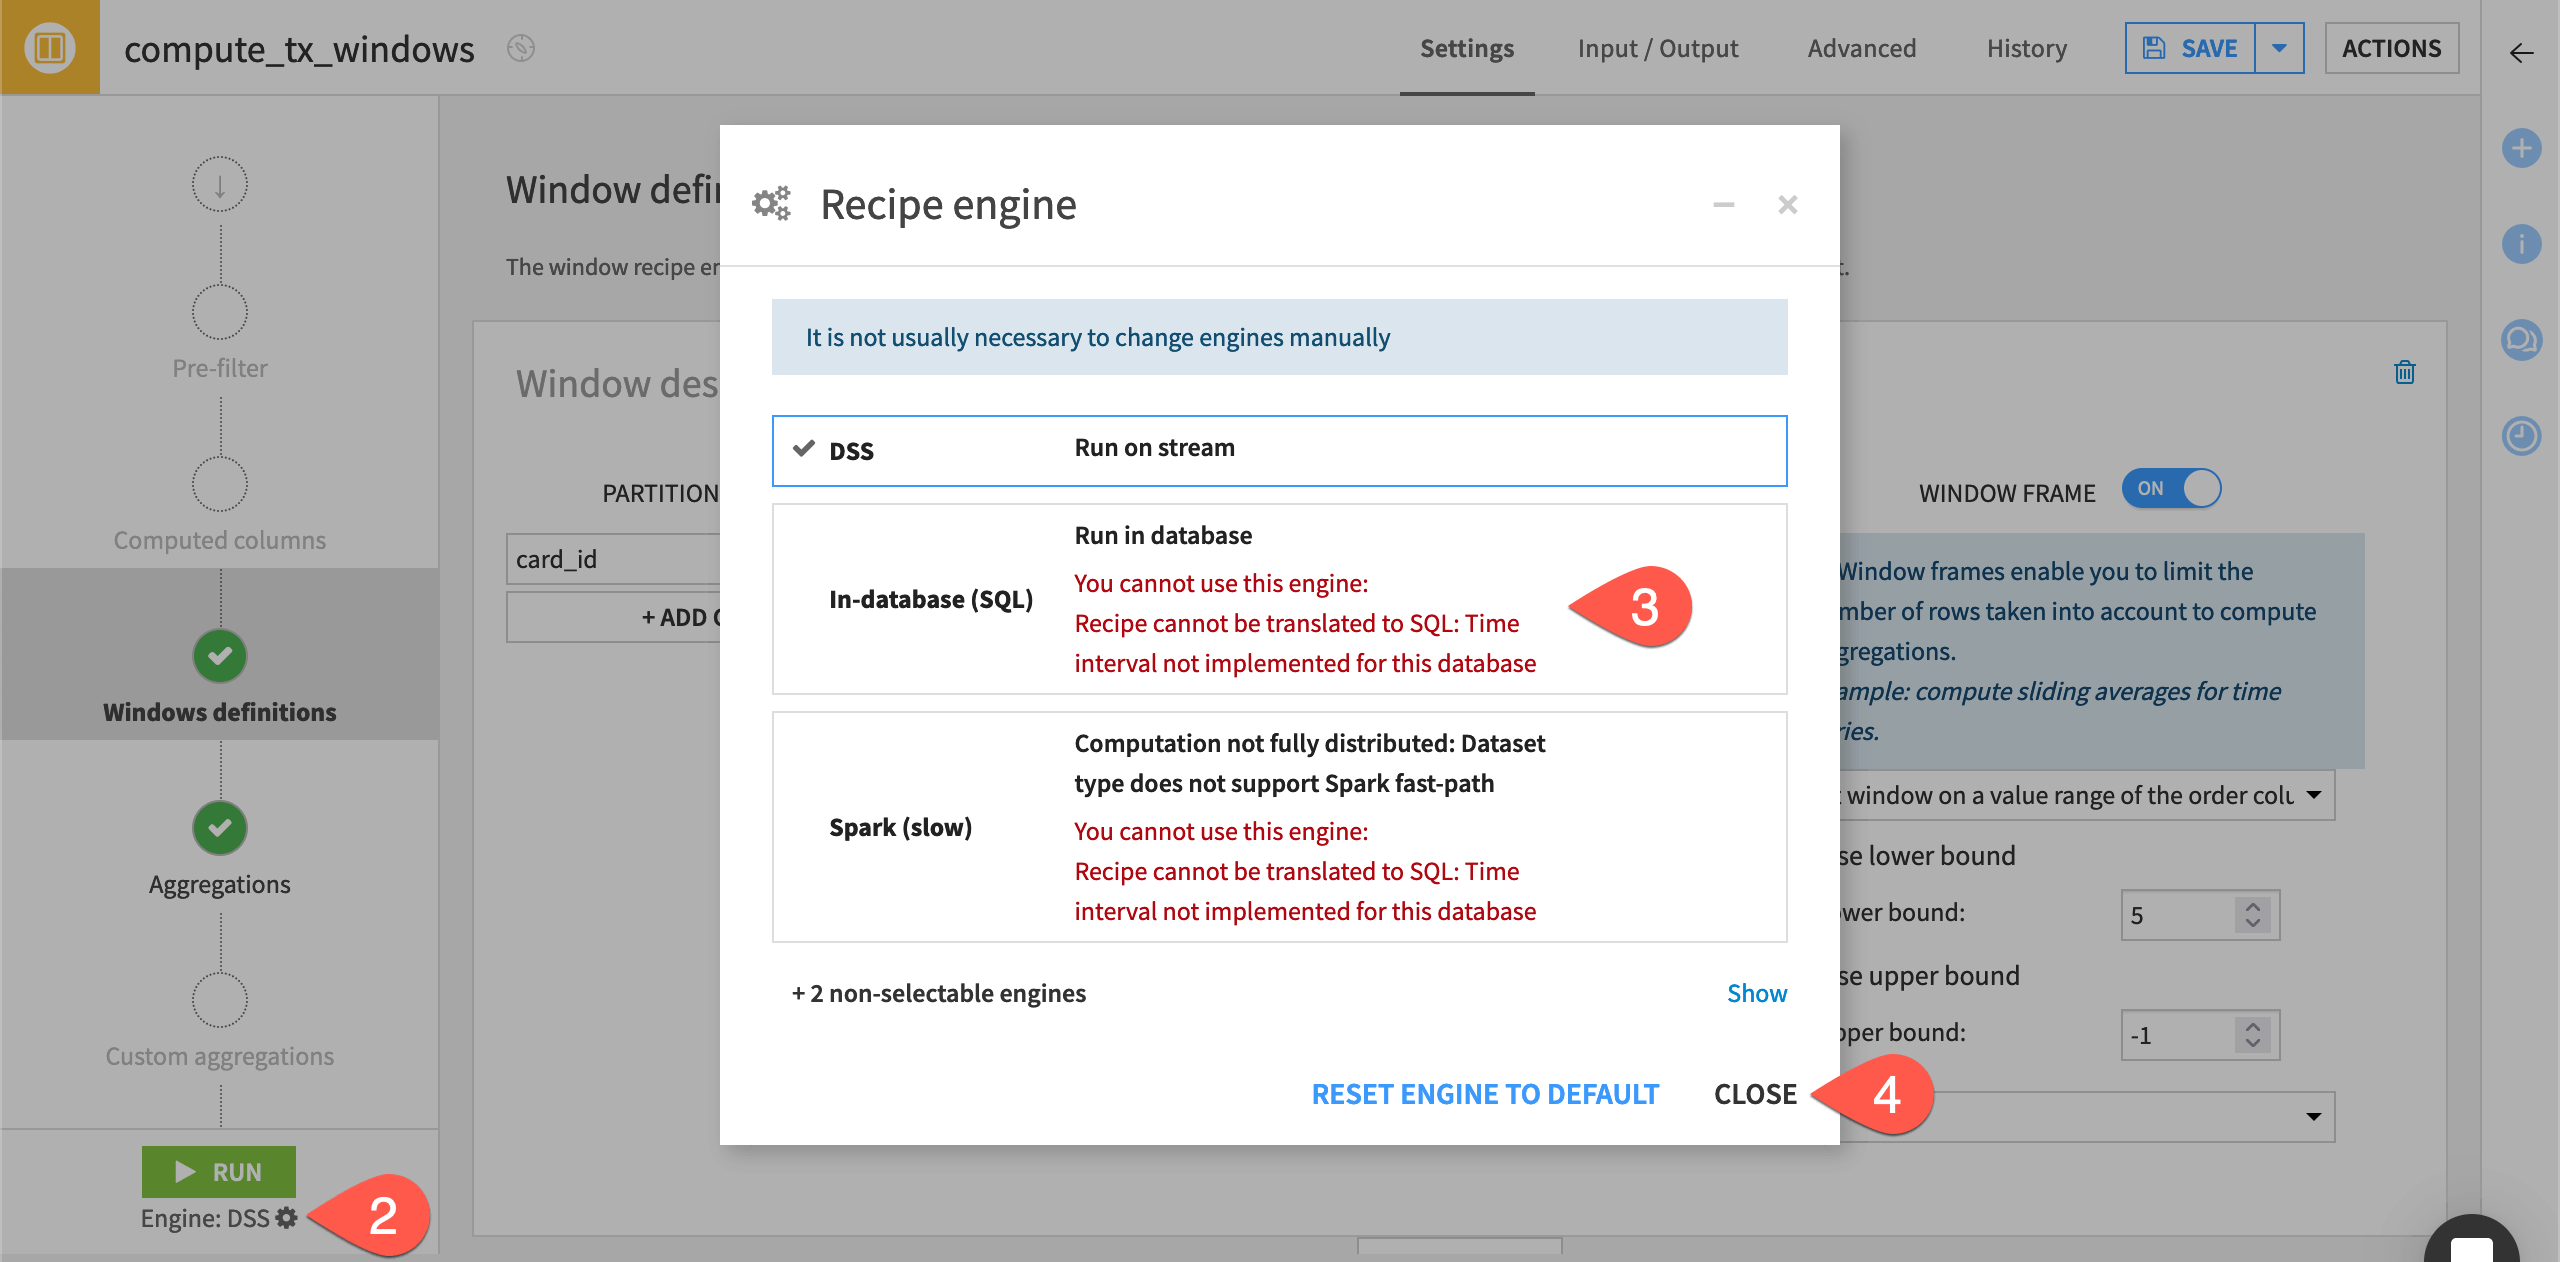Click the card_id partitioning column field
Image resolution: width=2560 pixels, height=1262 pixels.
613,560
